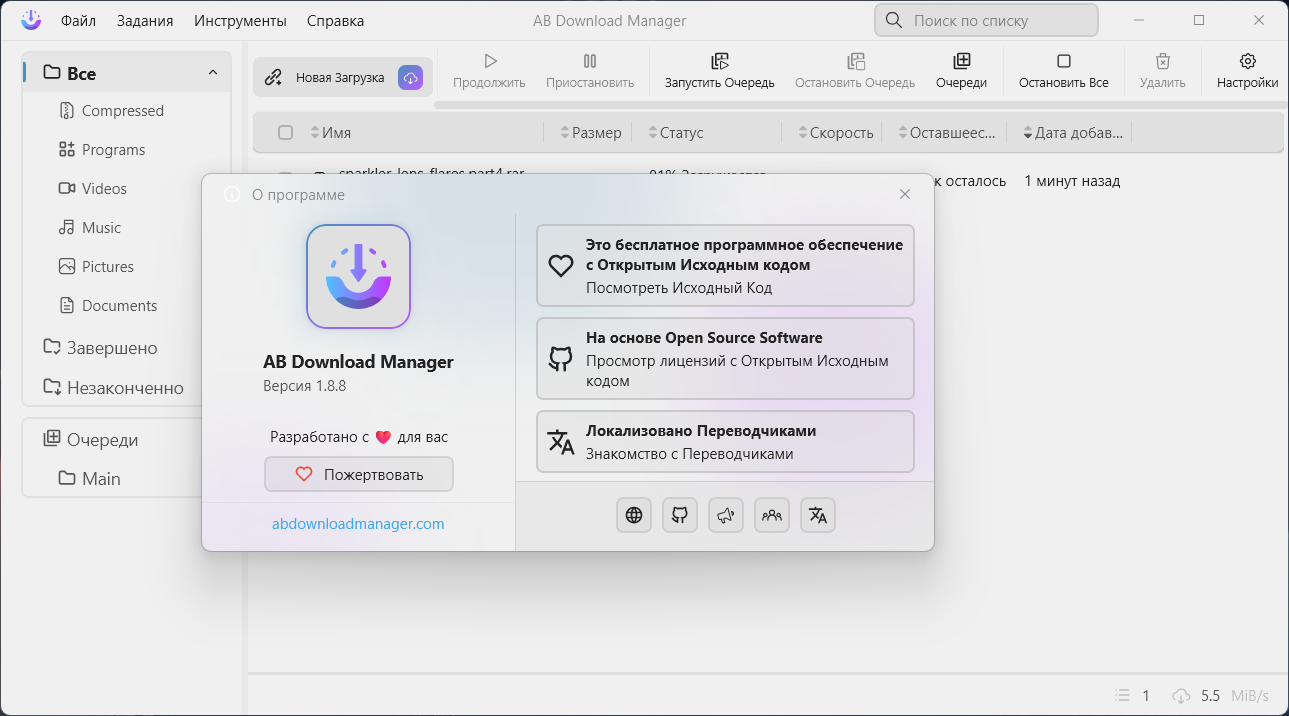Click the large app logo in About dialog
The image size is (1289, 716).
point(359,276)
